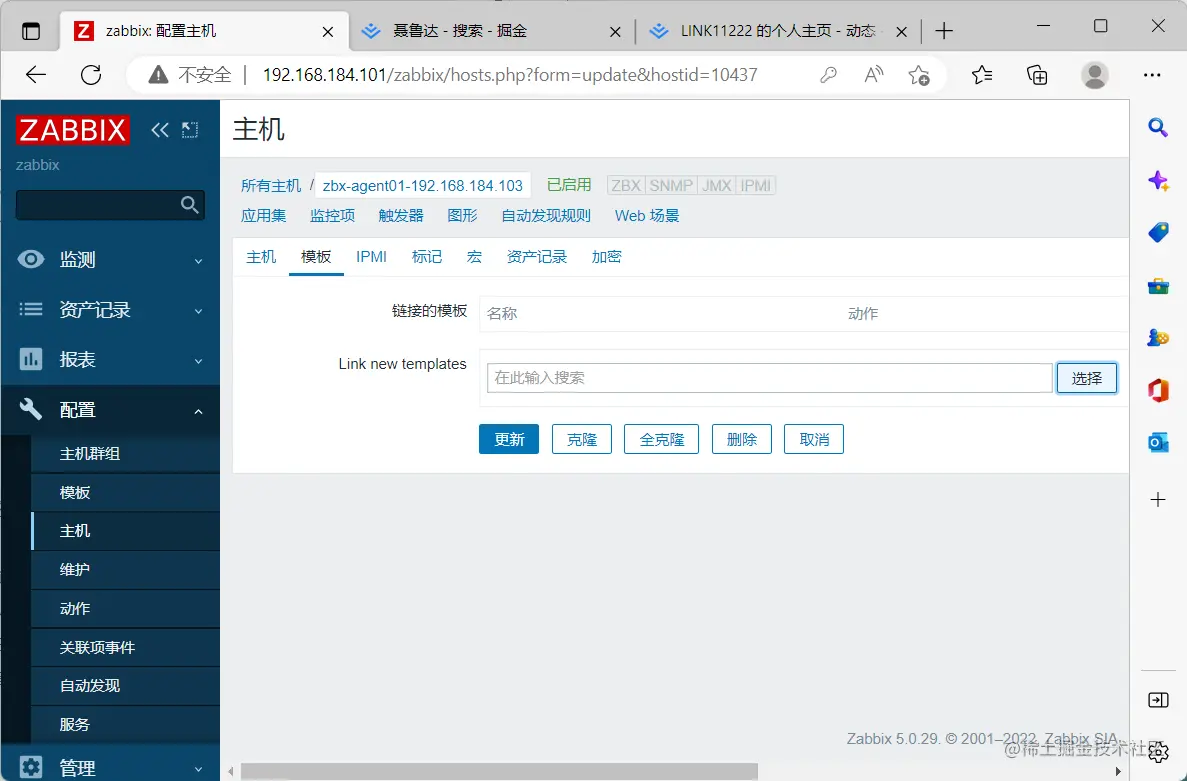
Task: Open the browser profile avatar
Action: pyautogui.click(x=1095, y=74)
